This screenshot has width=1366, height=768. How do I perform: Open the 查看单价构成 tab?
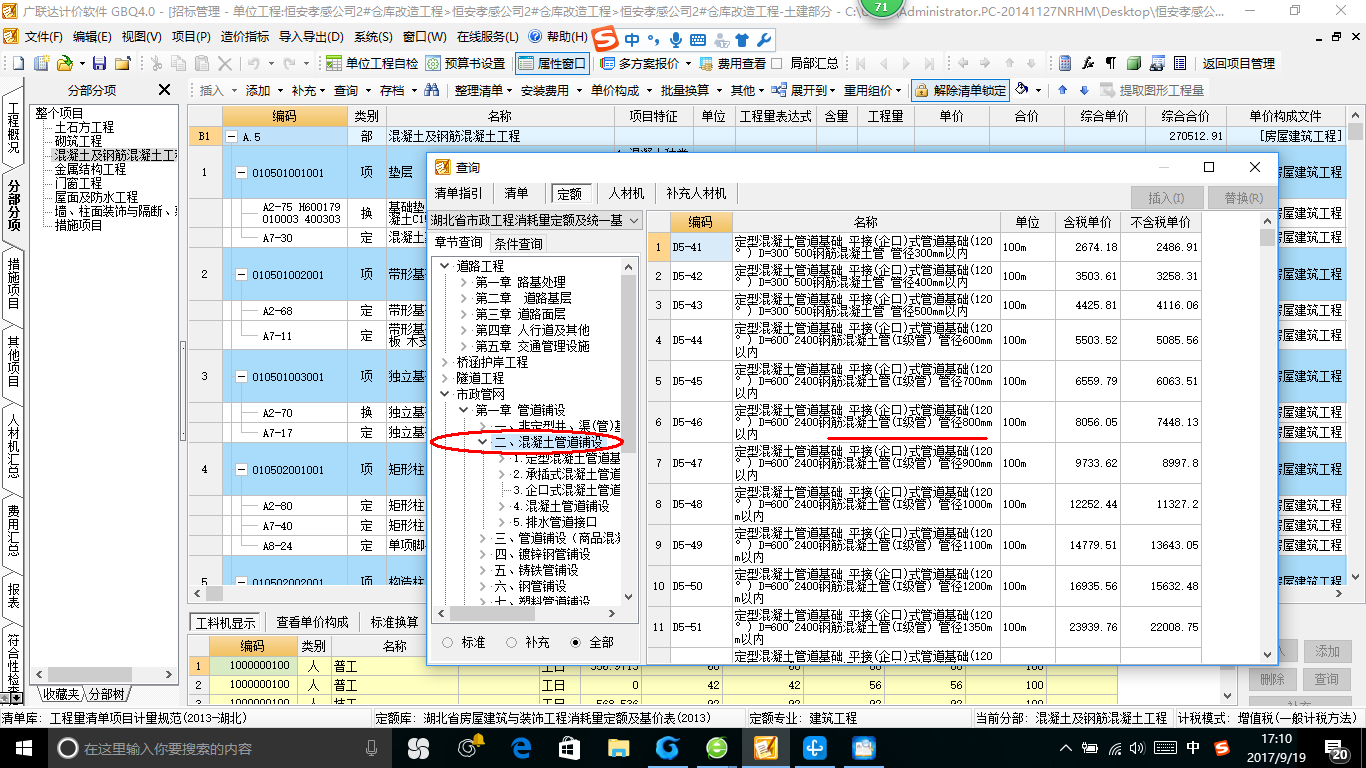point(312,622)
